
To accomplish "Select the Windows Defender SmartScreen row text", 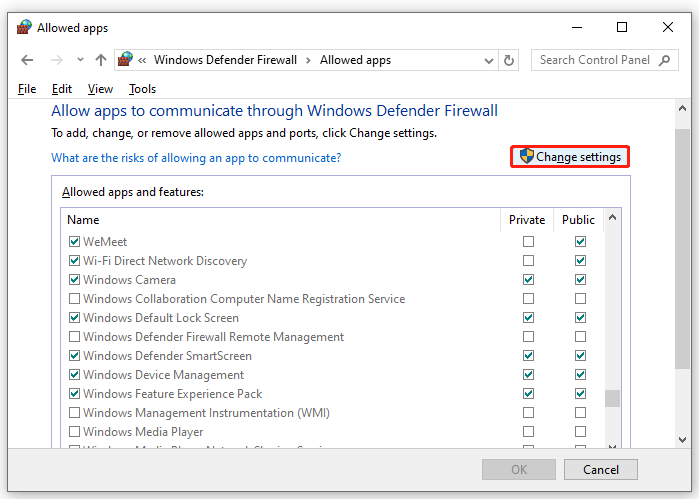I will [167, 356].
